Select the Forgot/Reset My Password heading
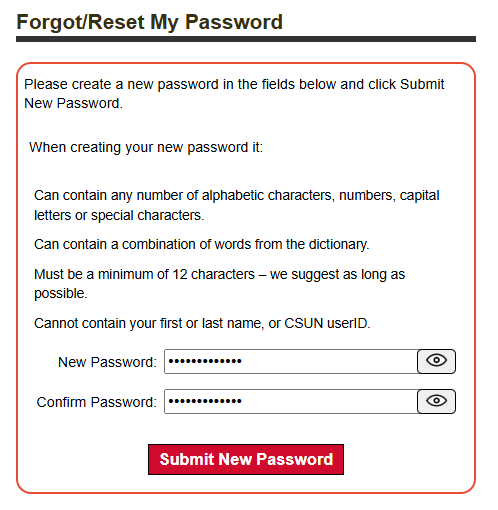This screenshot has width=498, height=510. point(150,22)
